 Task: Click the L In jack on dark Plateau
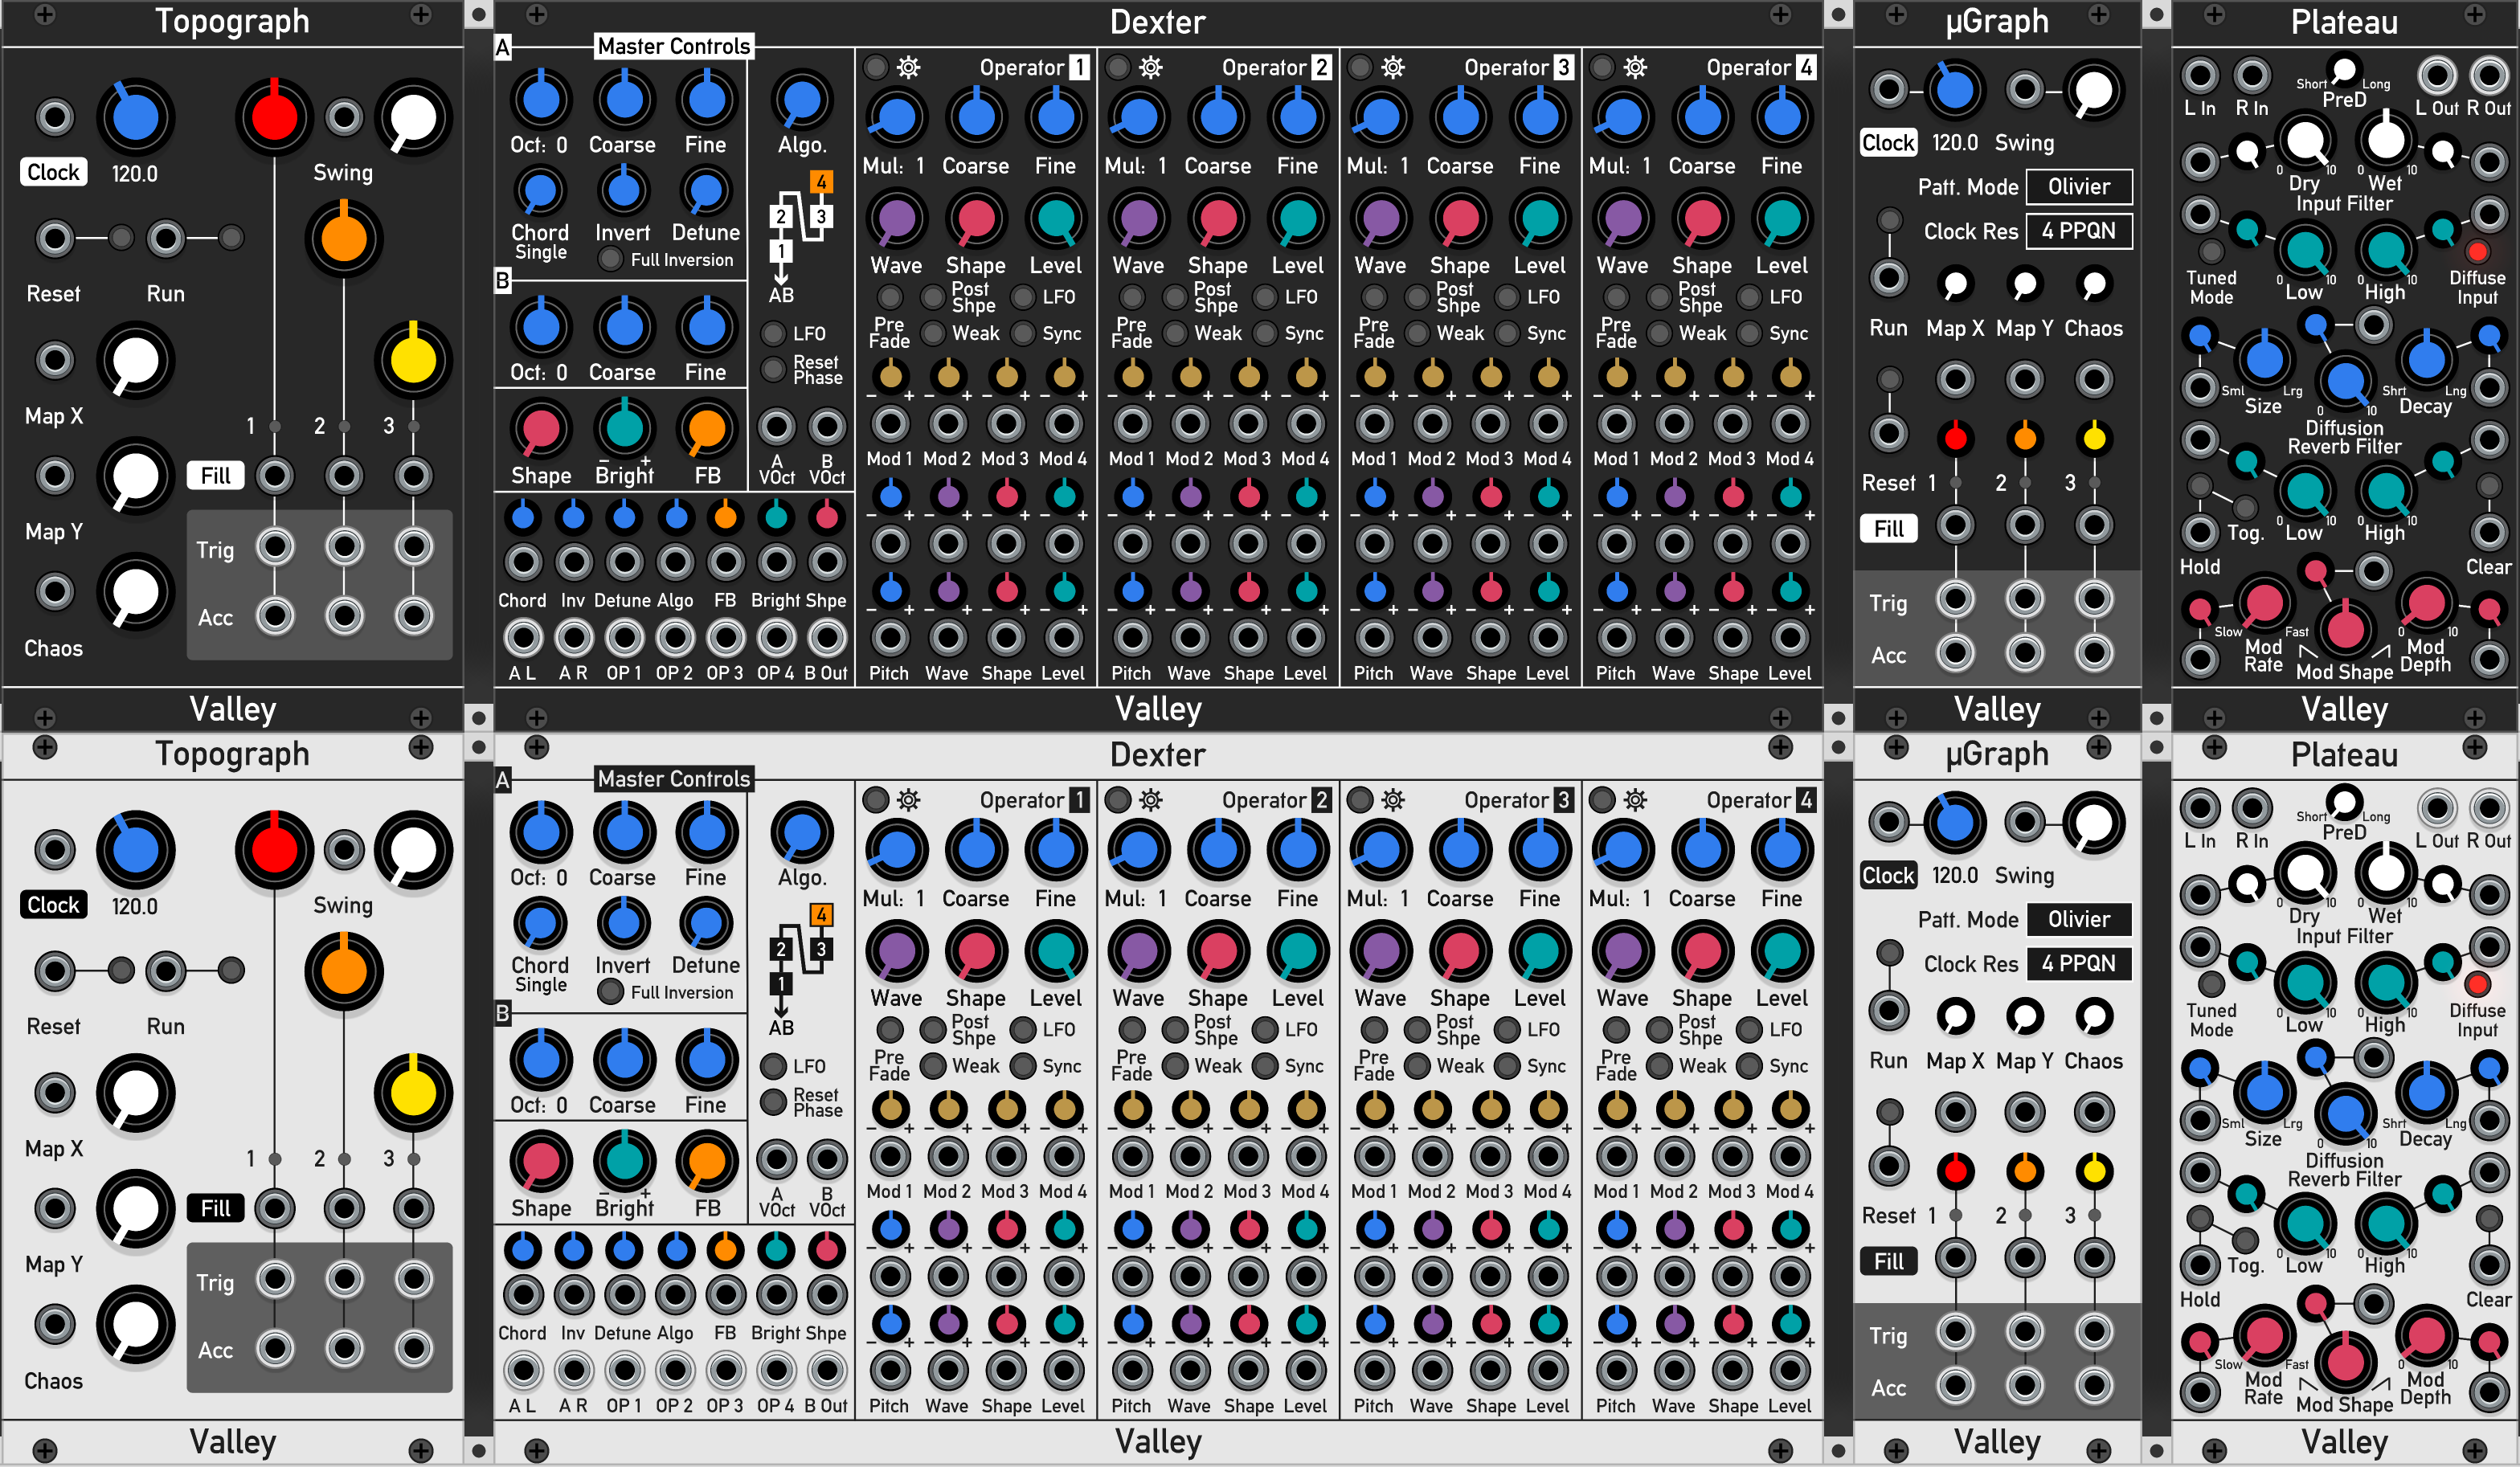click(2199, 76)
